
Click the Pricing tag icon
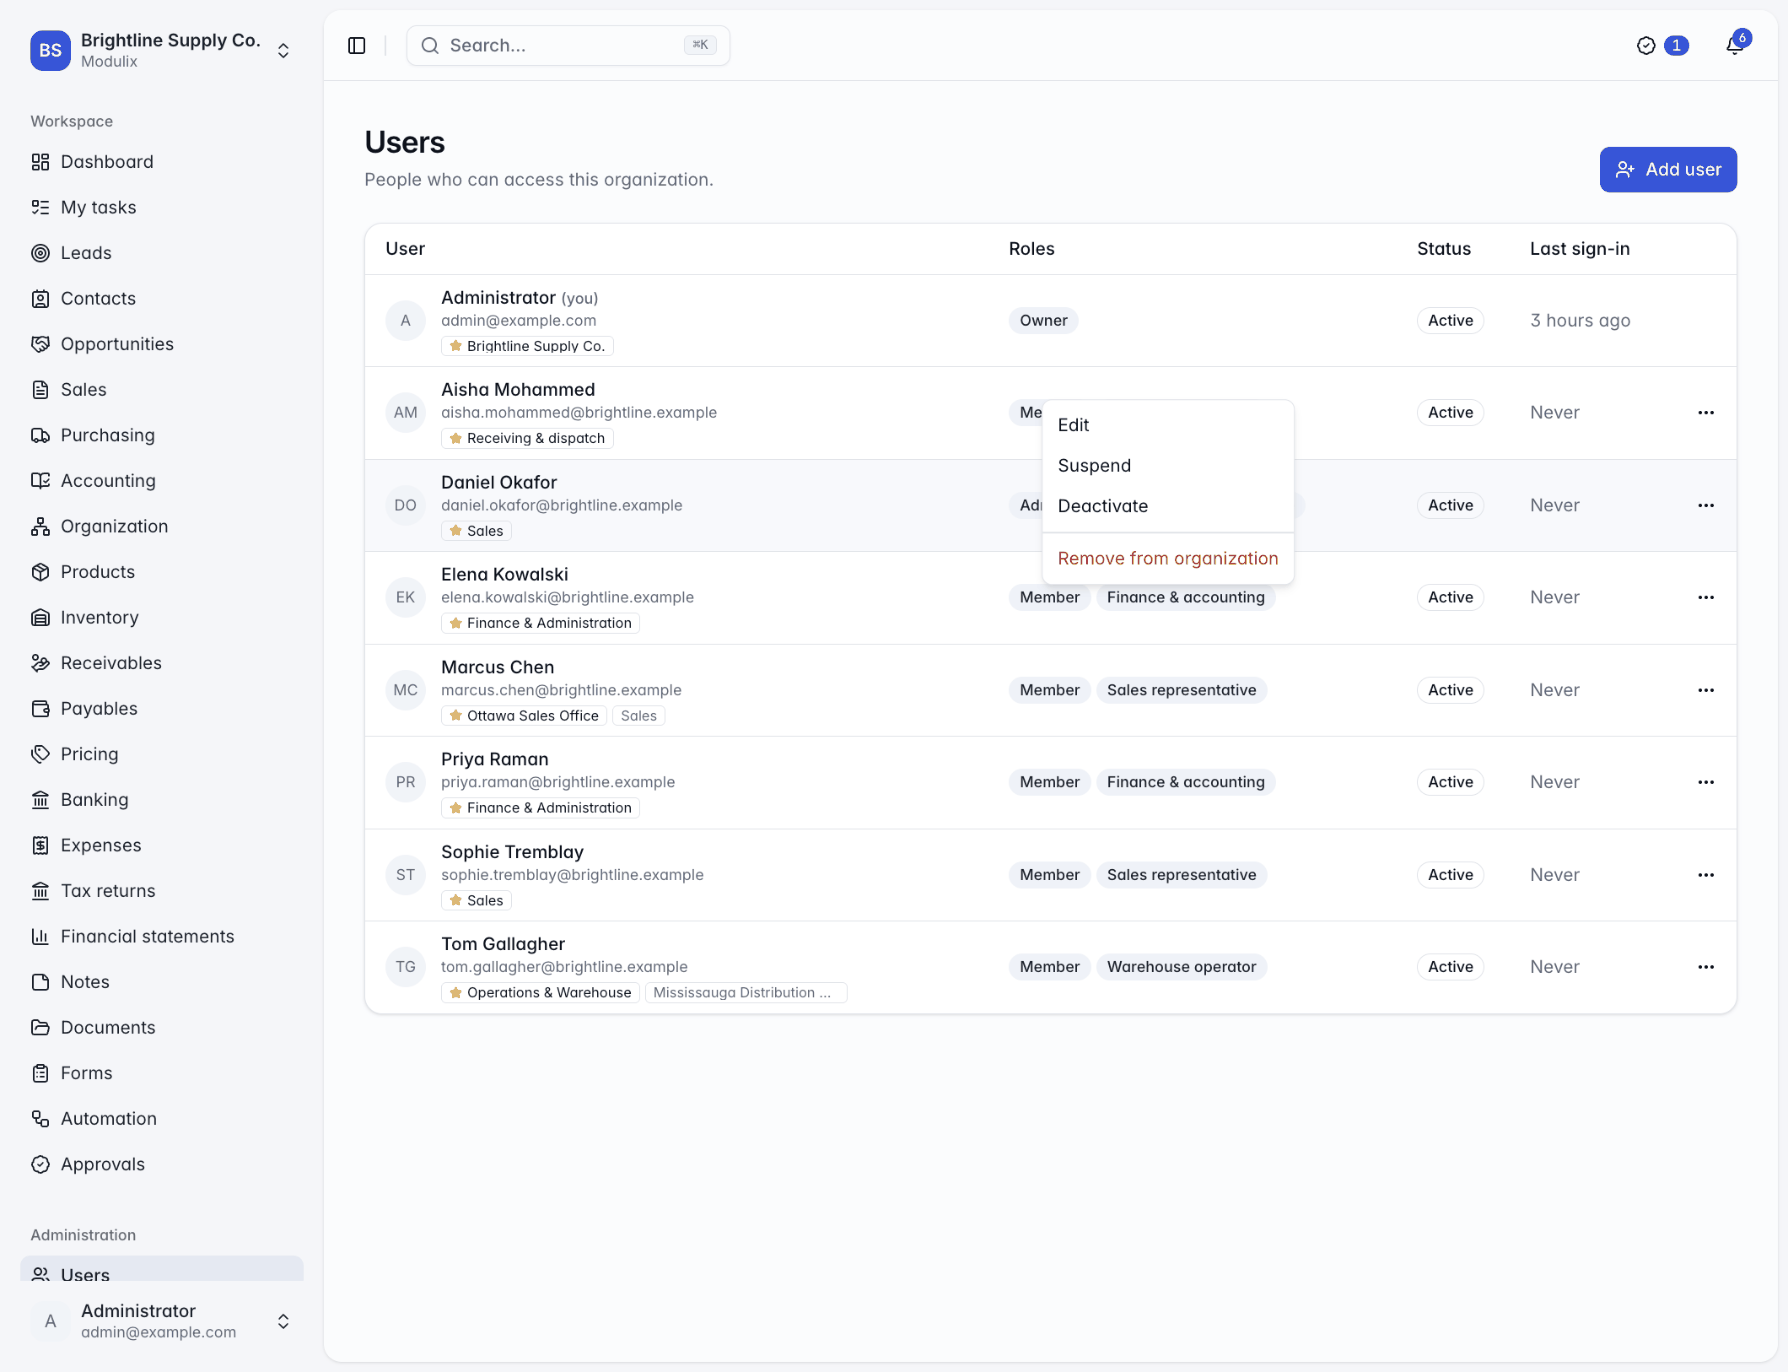40,754
